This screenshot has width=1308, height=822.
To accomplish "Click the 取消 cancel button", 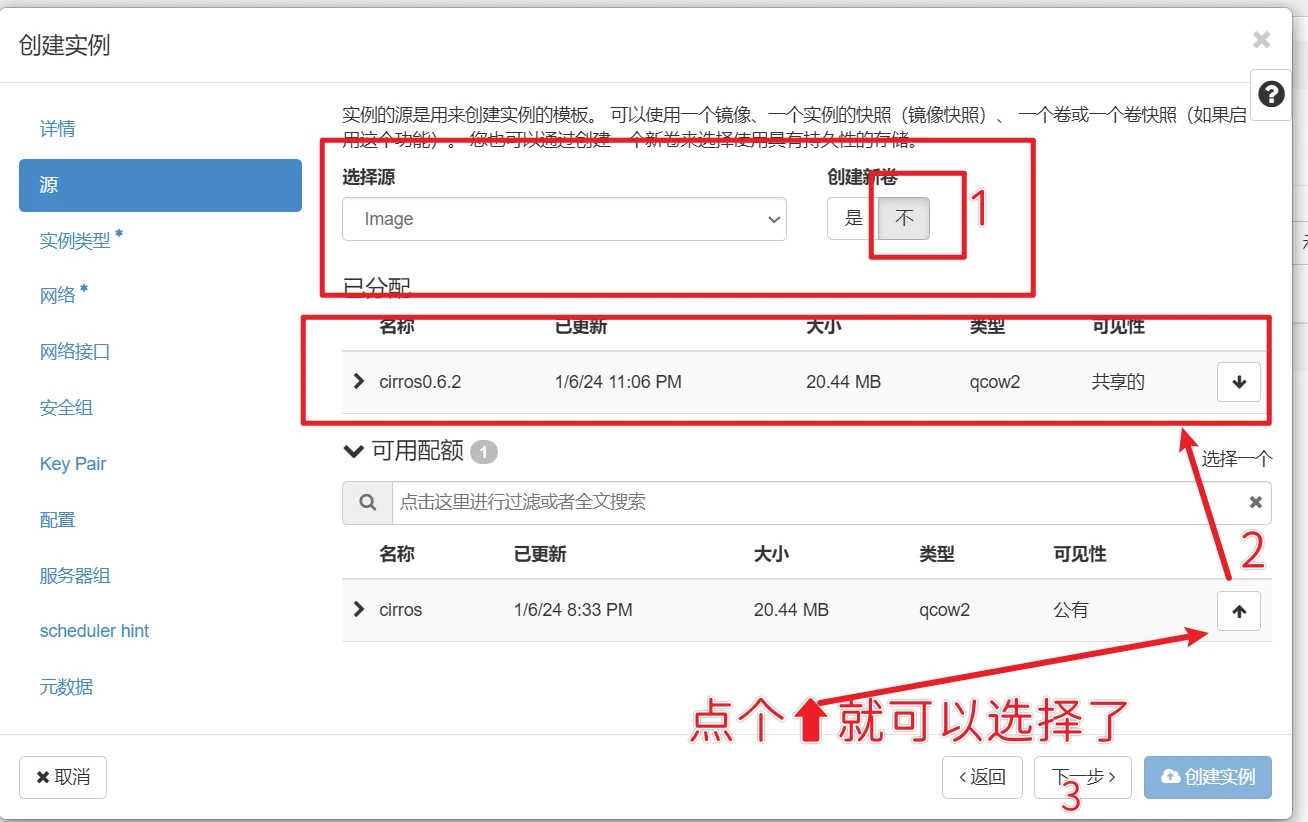I will pyautogui.click(x=63, y=778).
